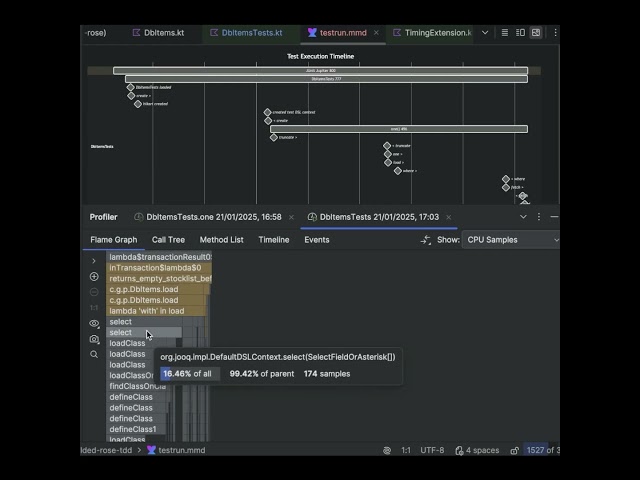
Task: Select the inTransaction$lambda$0 frame
Action: [x=159, y=268]
